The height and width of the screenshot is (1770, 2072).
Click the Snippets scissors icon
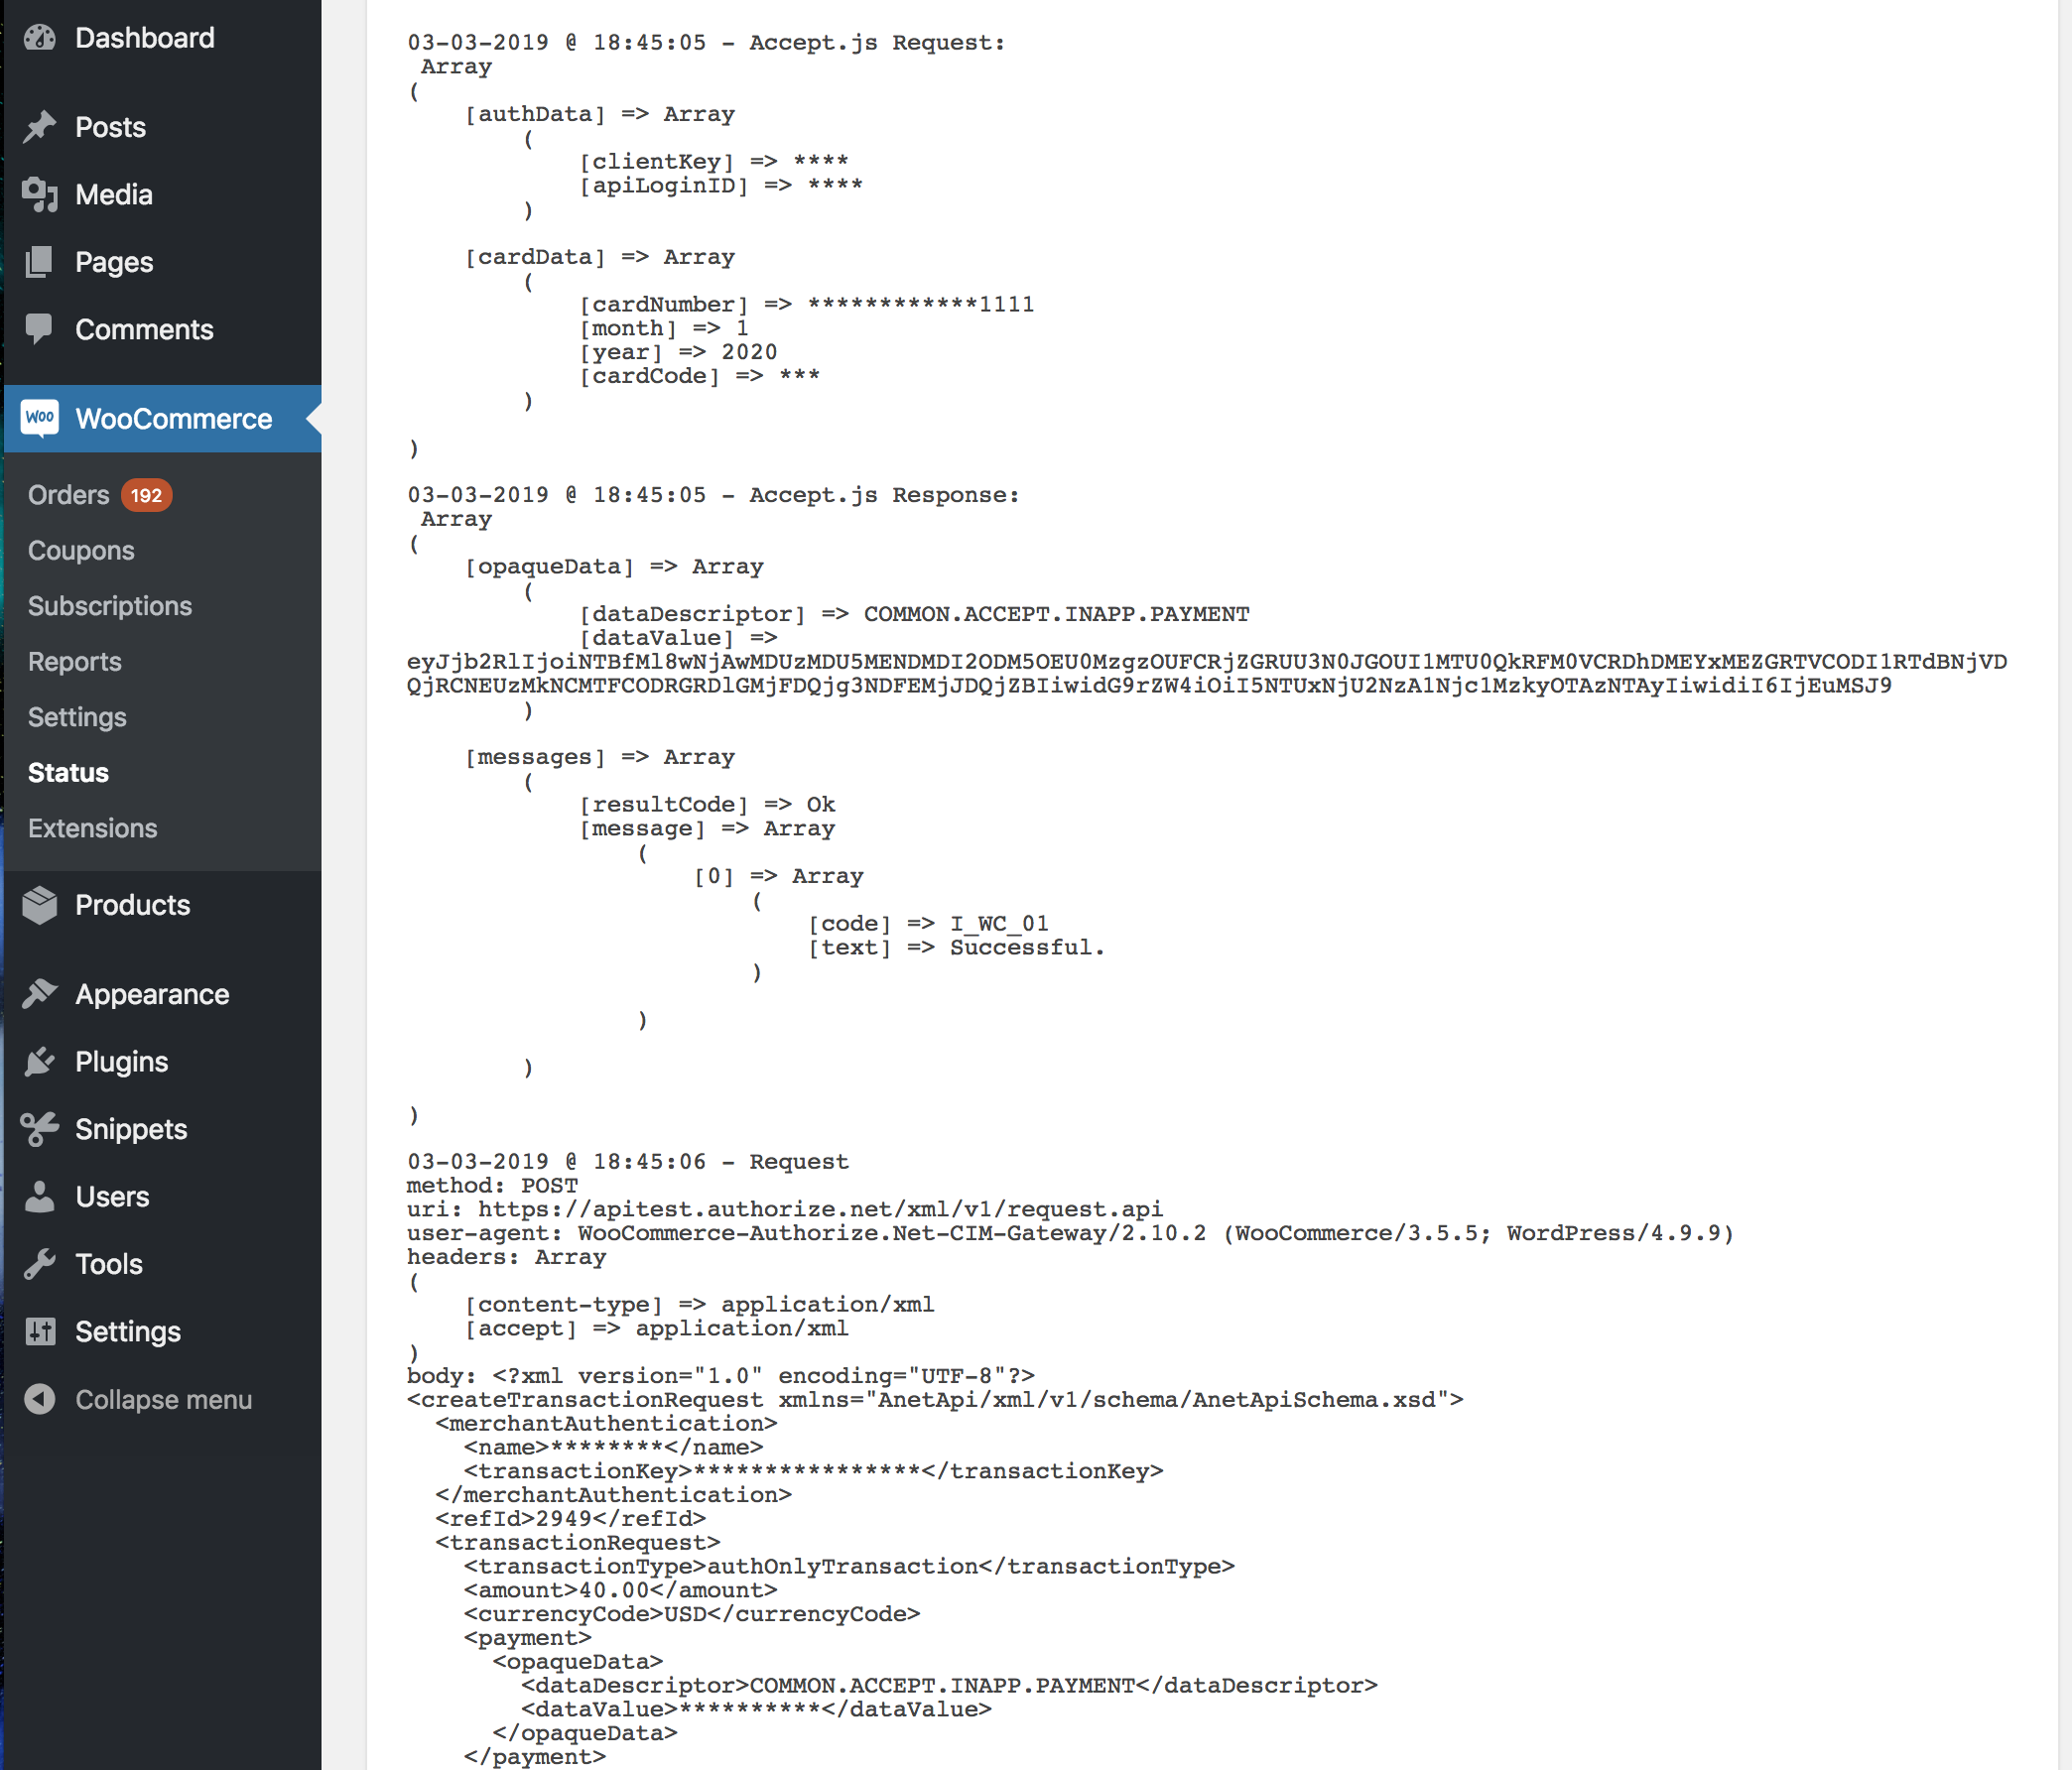pos(40,1129)
